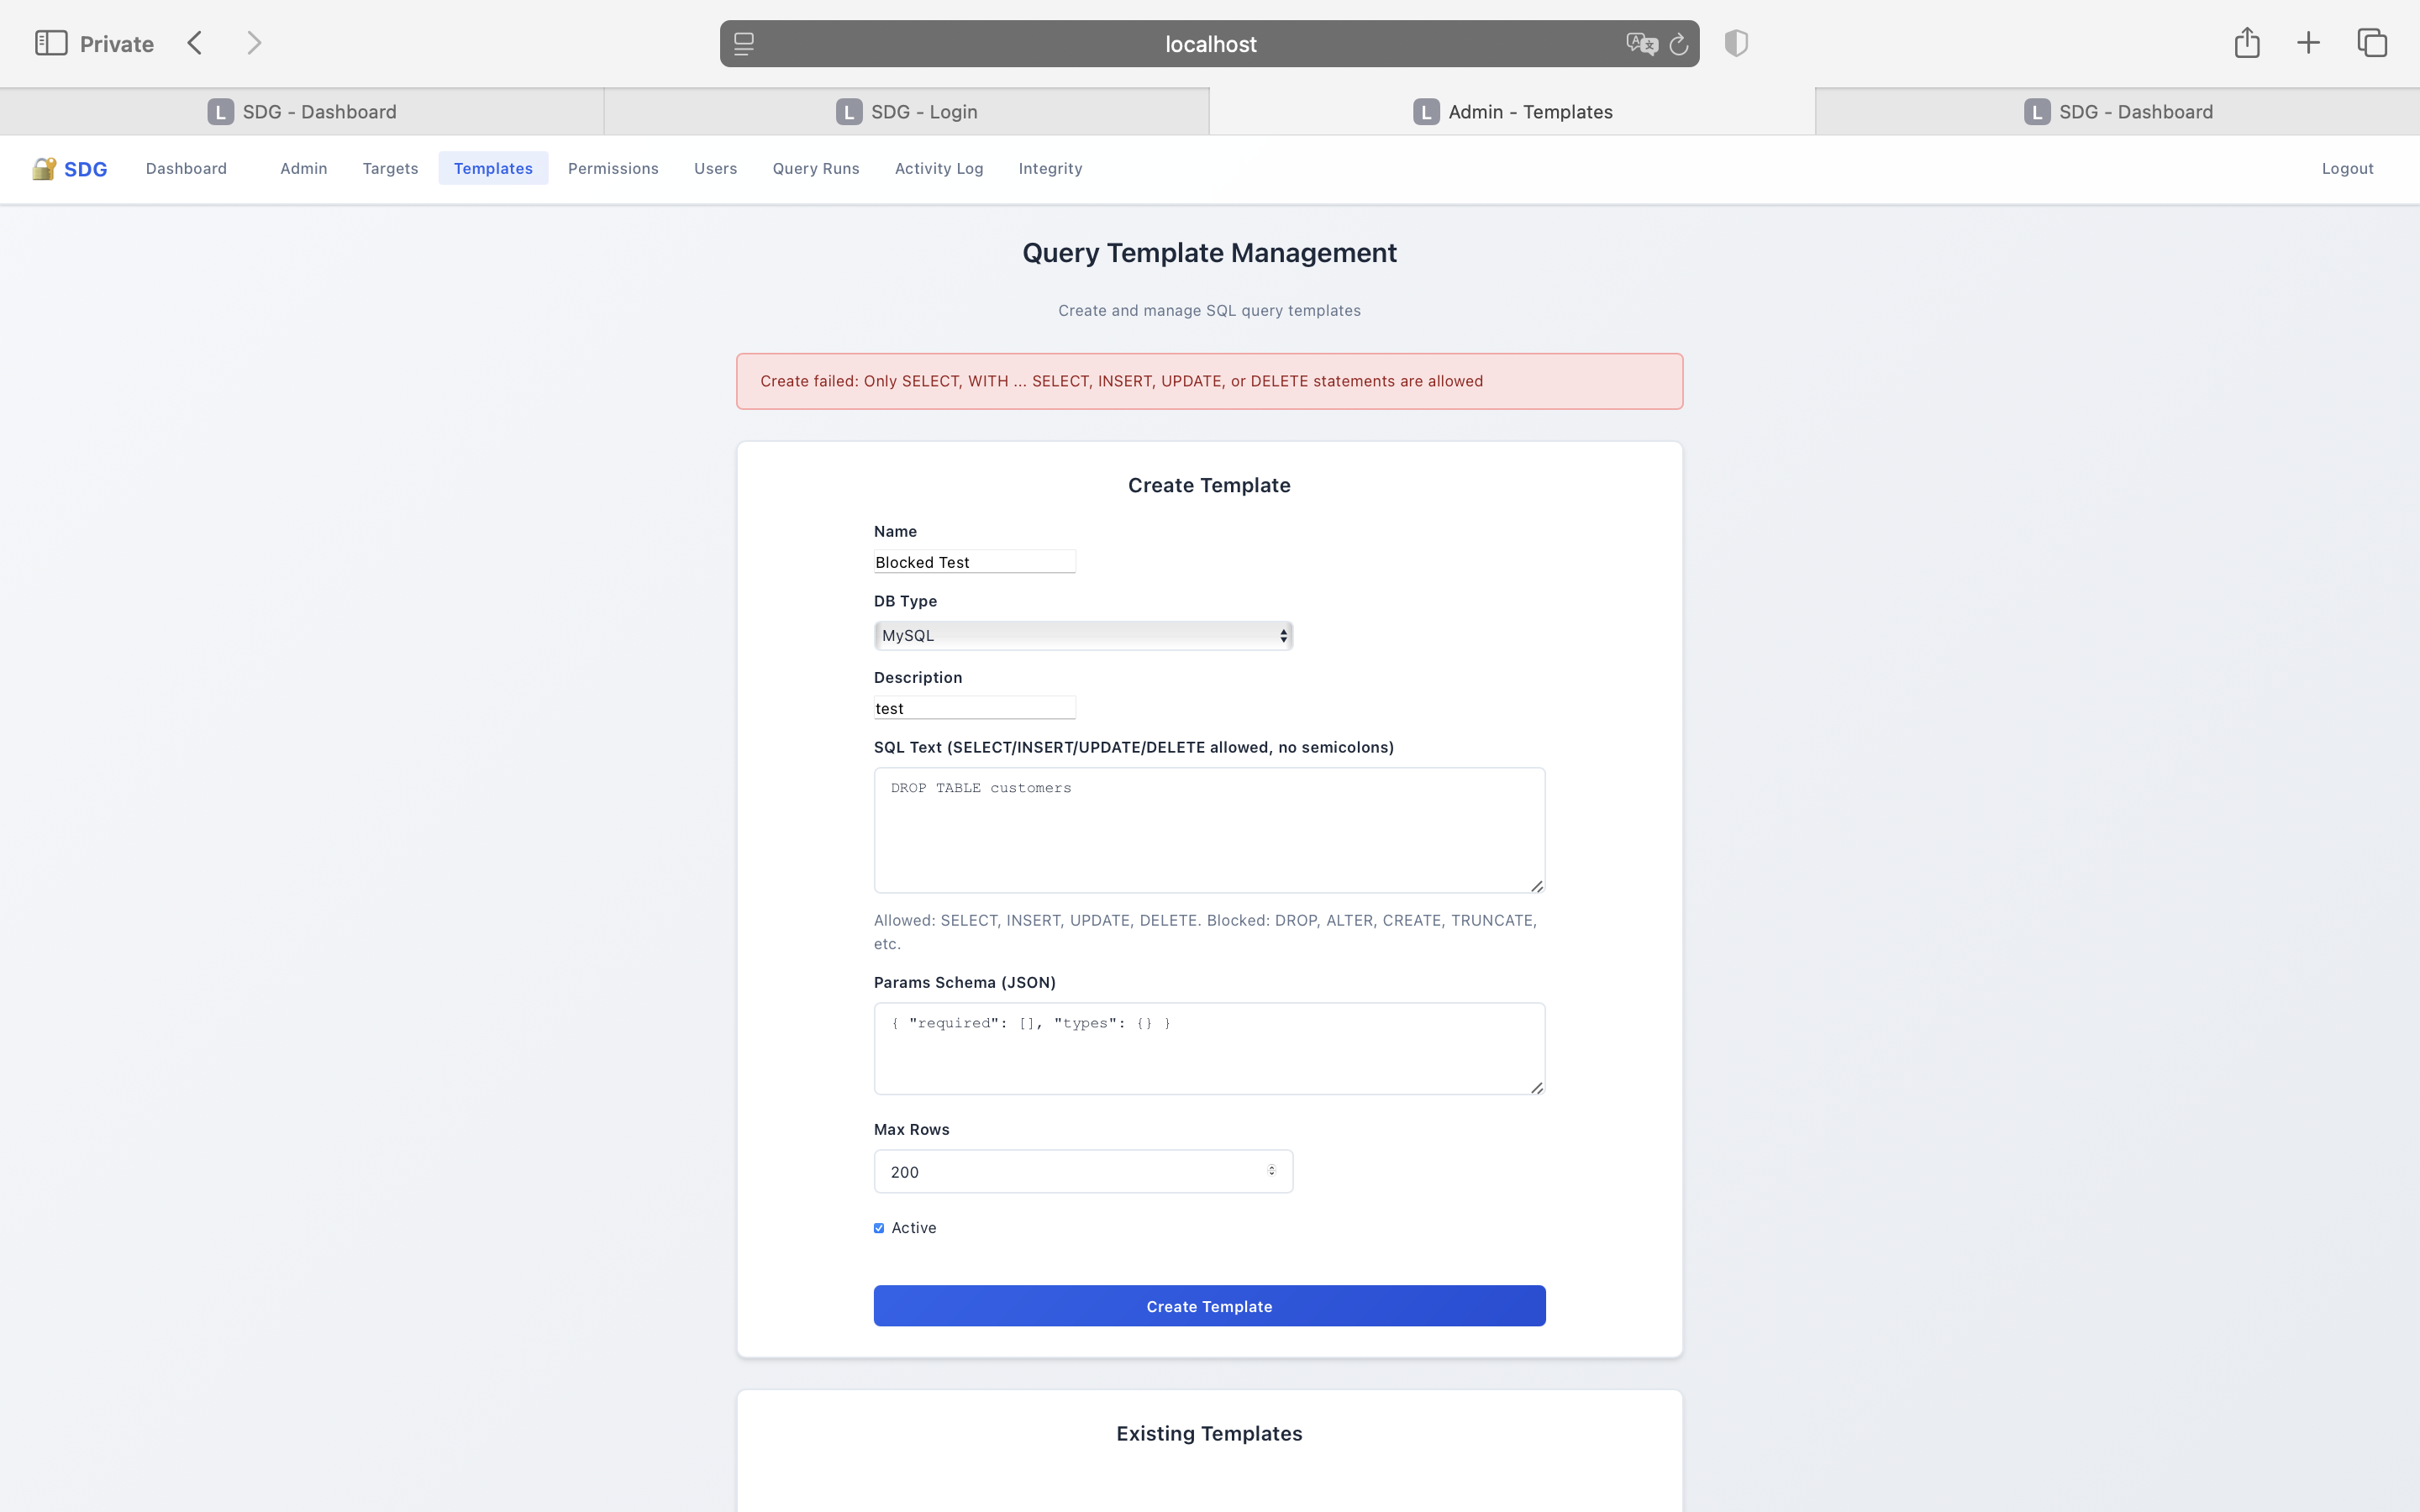
Task: Open a new tab with plus icon
Action: pos(2308,43)
